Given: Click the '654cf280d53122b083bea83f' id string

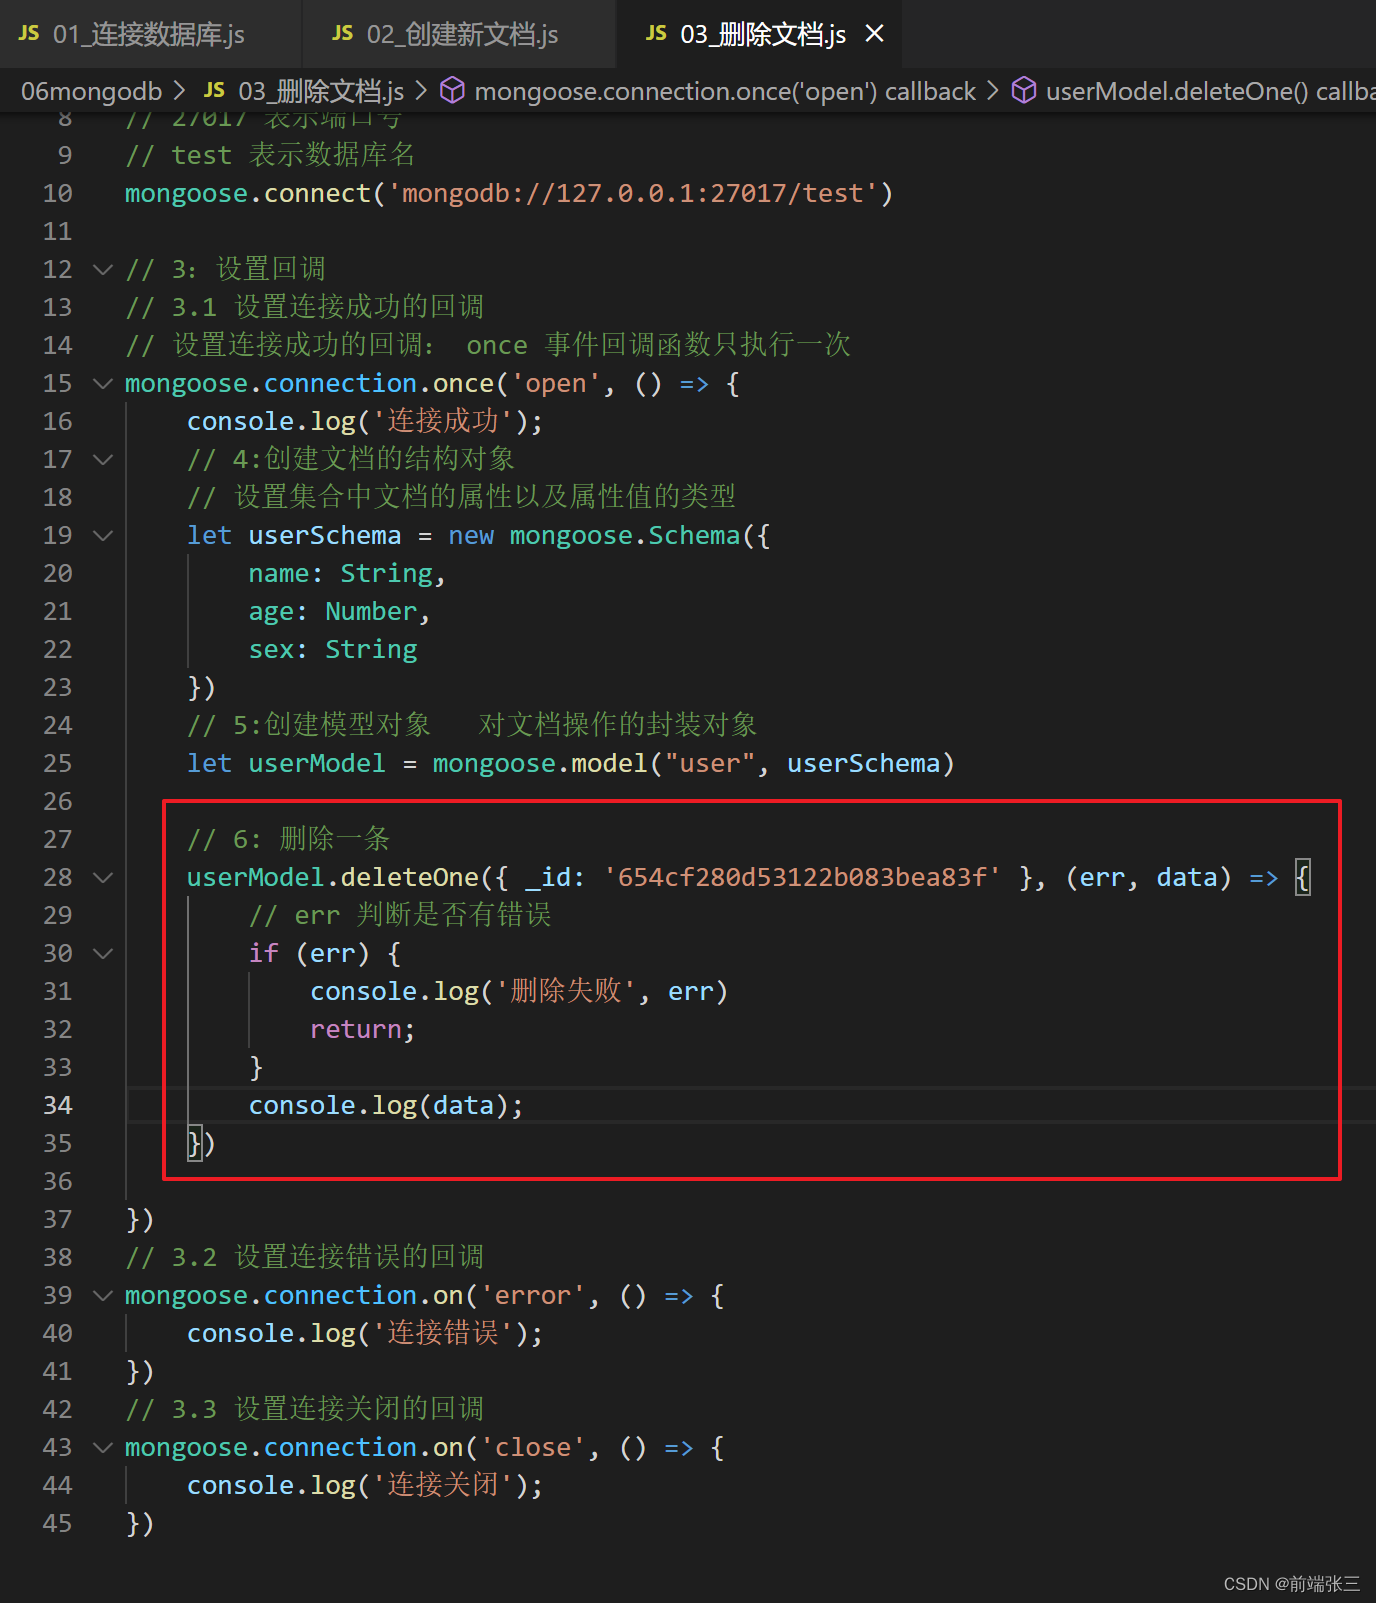Looking at the screenshot, I should 802,877.
